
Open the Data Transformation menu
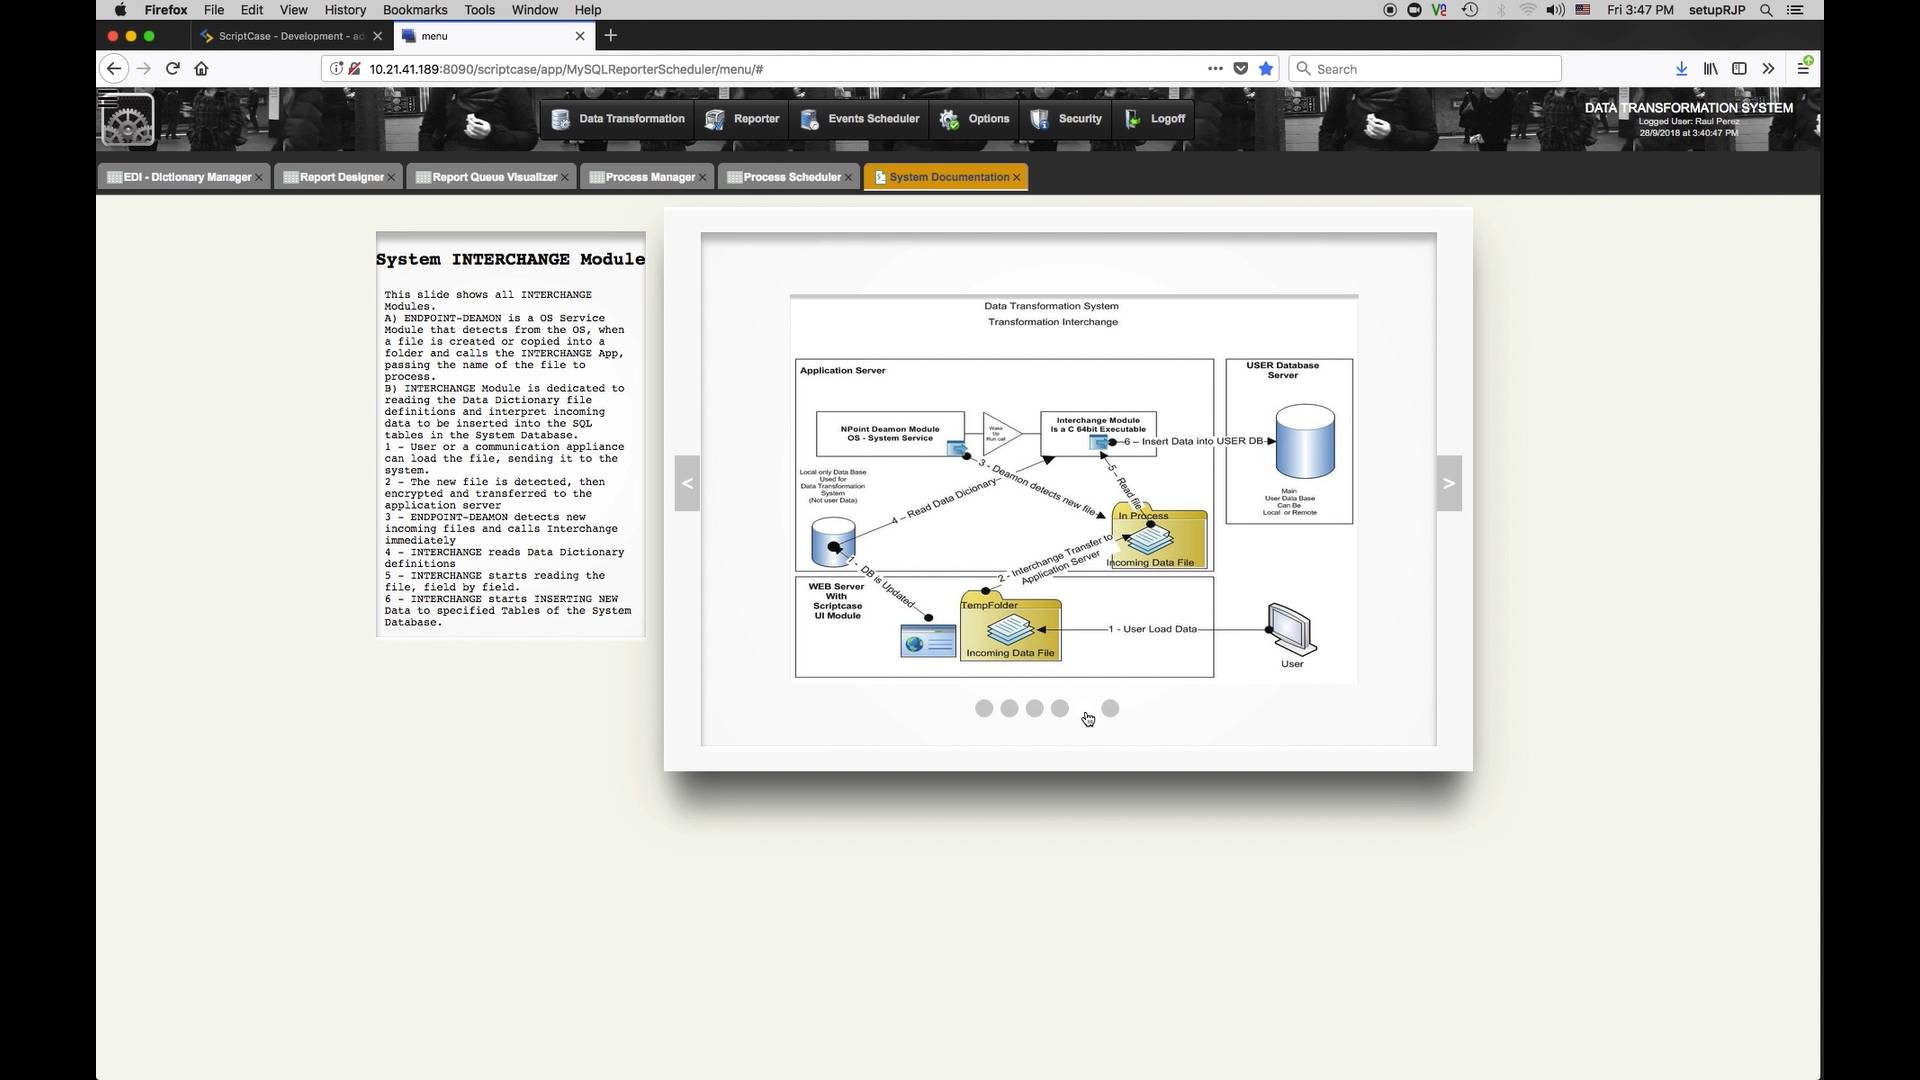click(618, 119)
